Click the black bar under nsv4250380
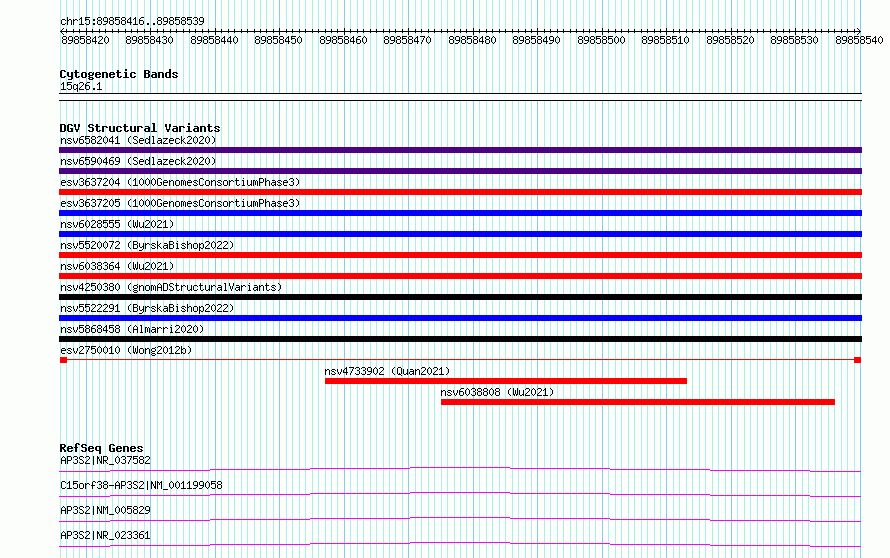Image resolution: width=890 pixels, height=558 pixels. pos(460,297)
